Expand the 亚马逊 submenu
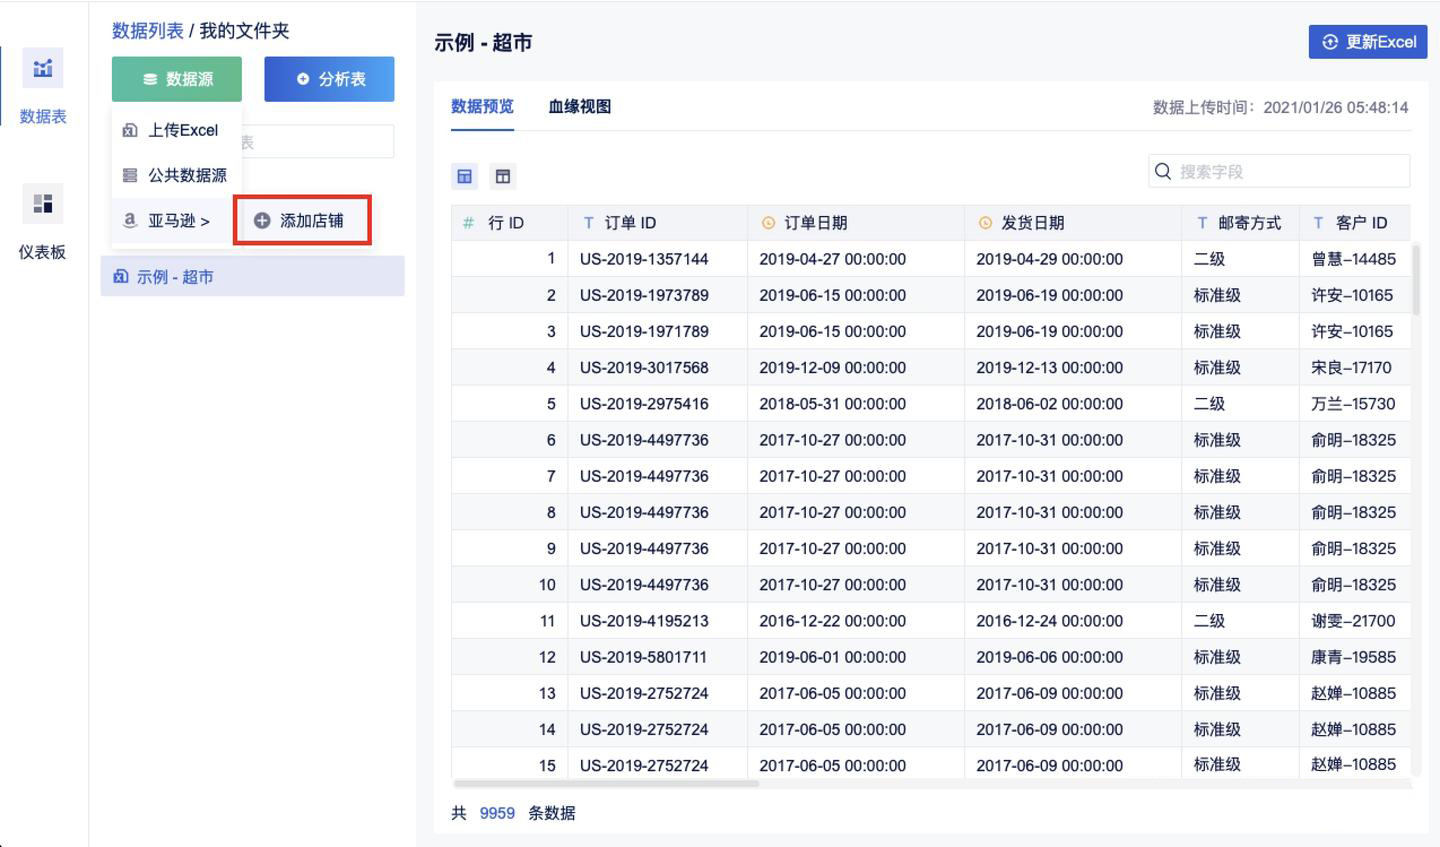The width and height of the screenshot is (1440, 847). click(178, 221)
